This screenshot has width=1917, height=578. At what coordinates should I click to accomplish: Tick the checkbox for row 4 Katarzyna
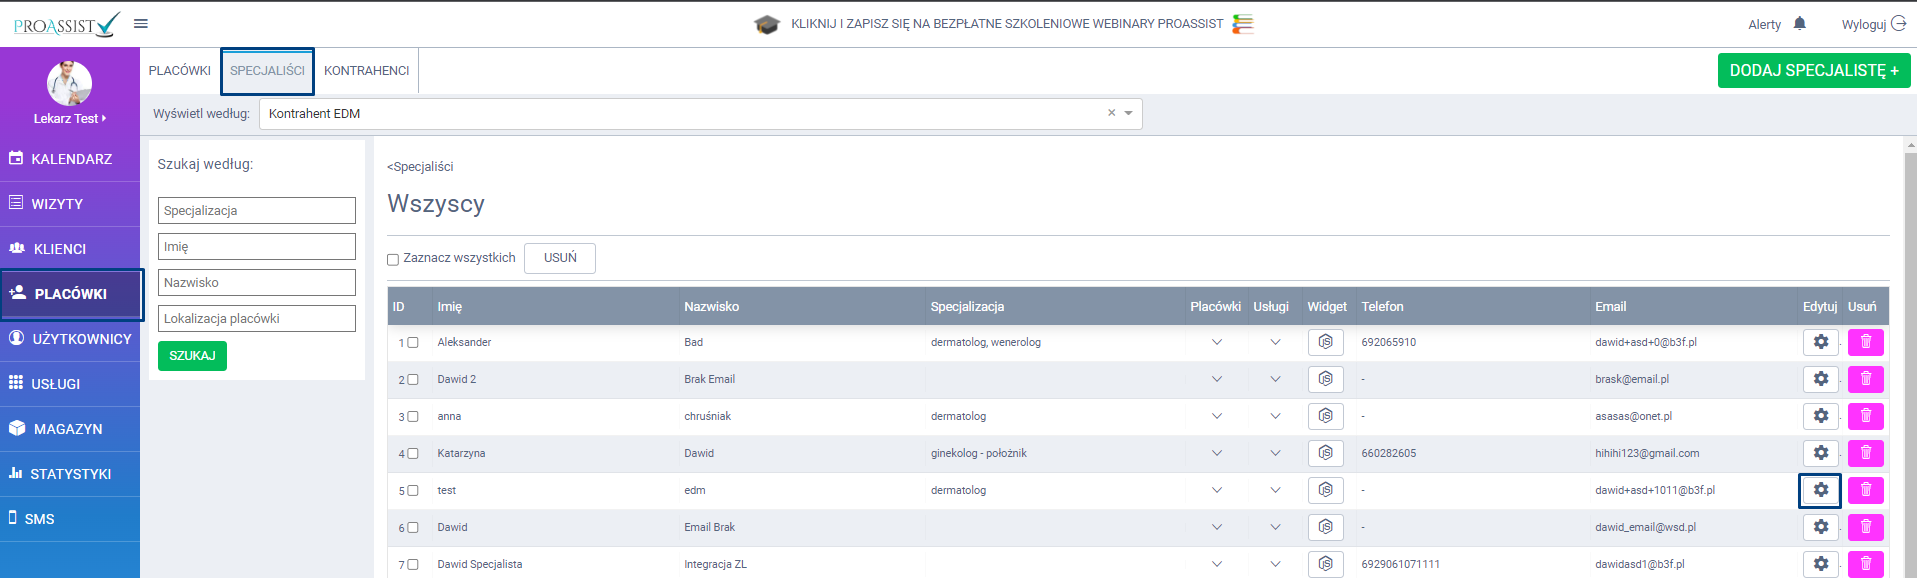(412, 454)
